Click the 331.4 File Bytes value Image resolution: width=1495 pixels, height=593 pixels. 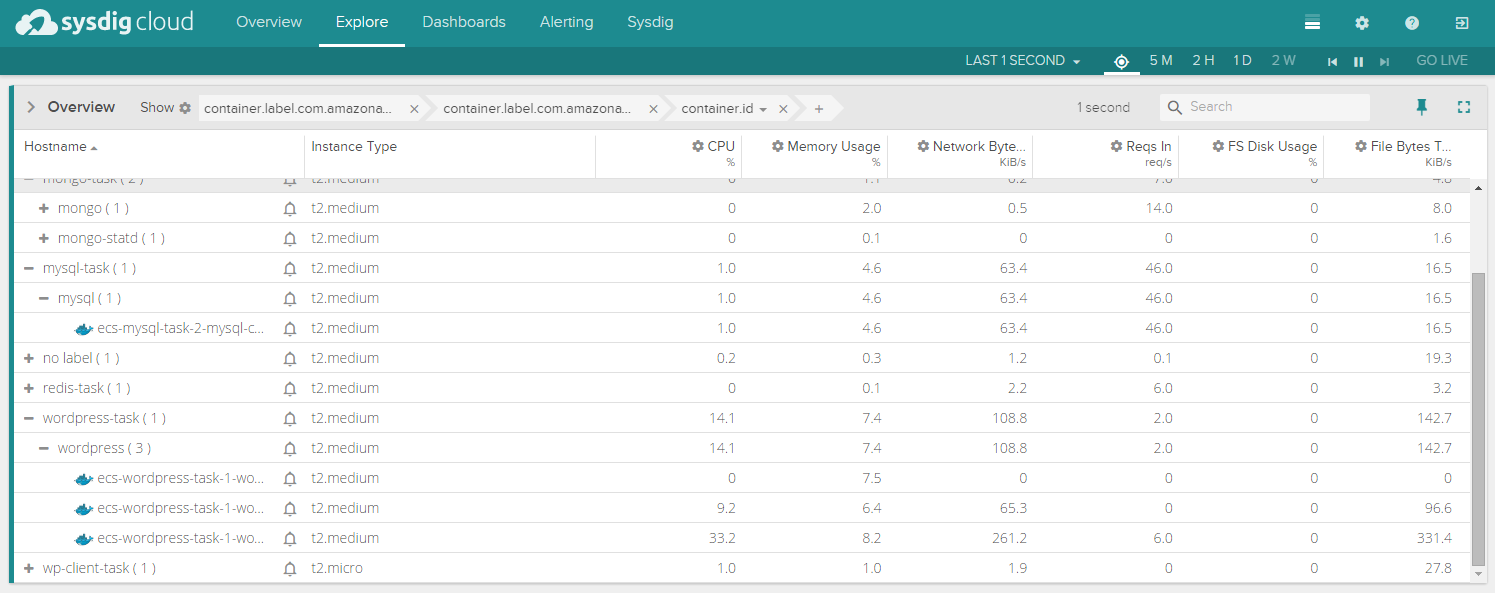coord(1434,538)
